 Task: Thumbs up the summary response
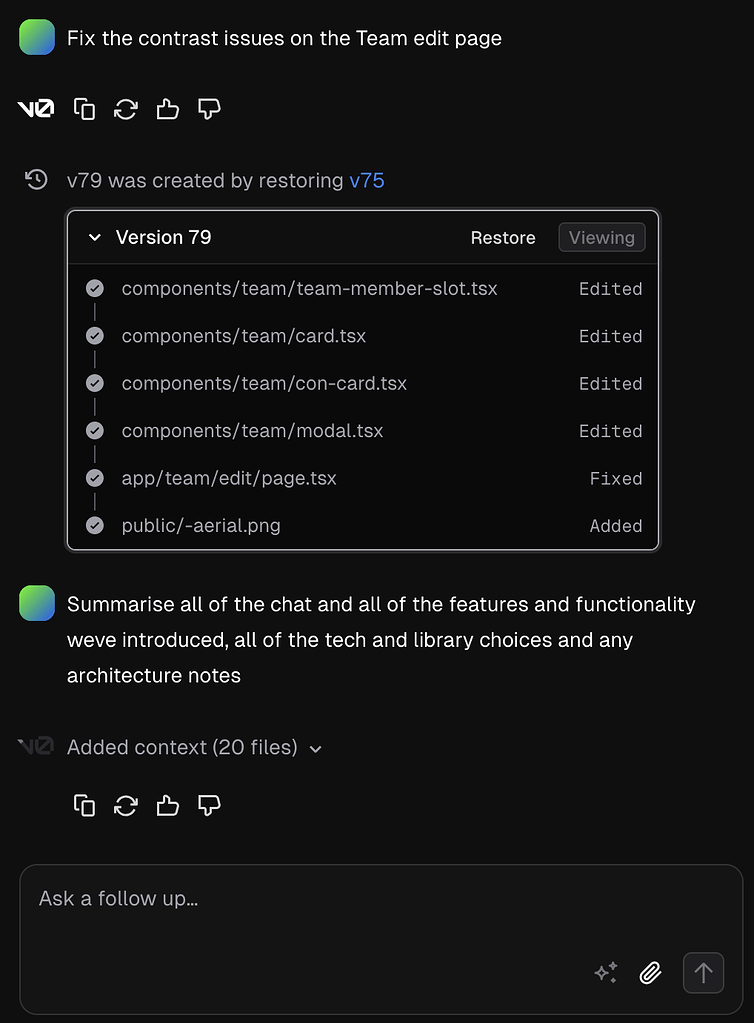(167, 805)
